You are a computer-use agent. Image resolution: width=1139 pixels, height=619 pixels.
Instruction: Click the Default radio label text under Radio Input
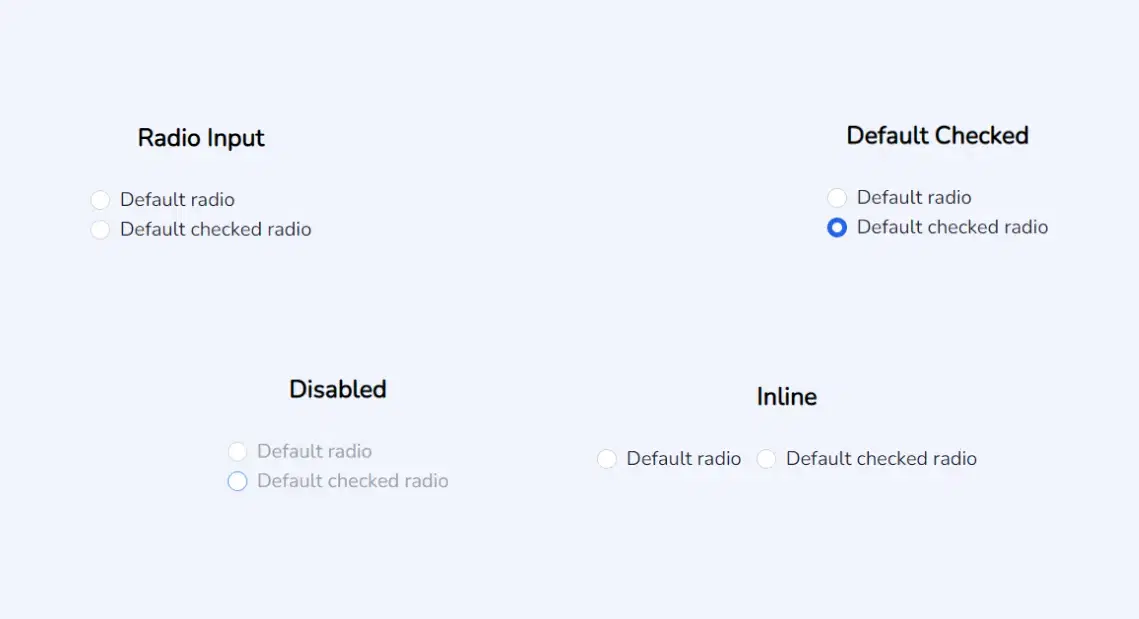(176, 200)
